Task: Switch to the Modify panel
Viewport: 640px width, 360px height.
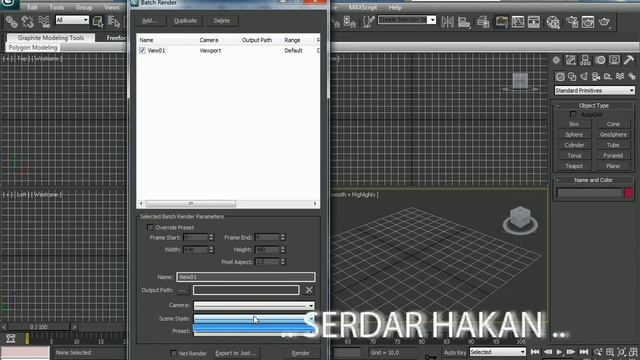Action: click(x=571, y=60)
